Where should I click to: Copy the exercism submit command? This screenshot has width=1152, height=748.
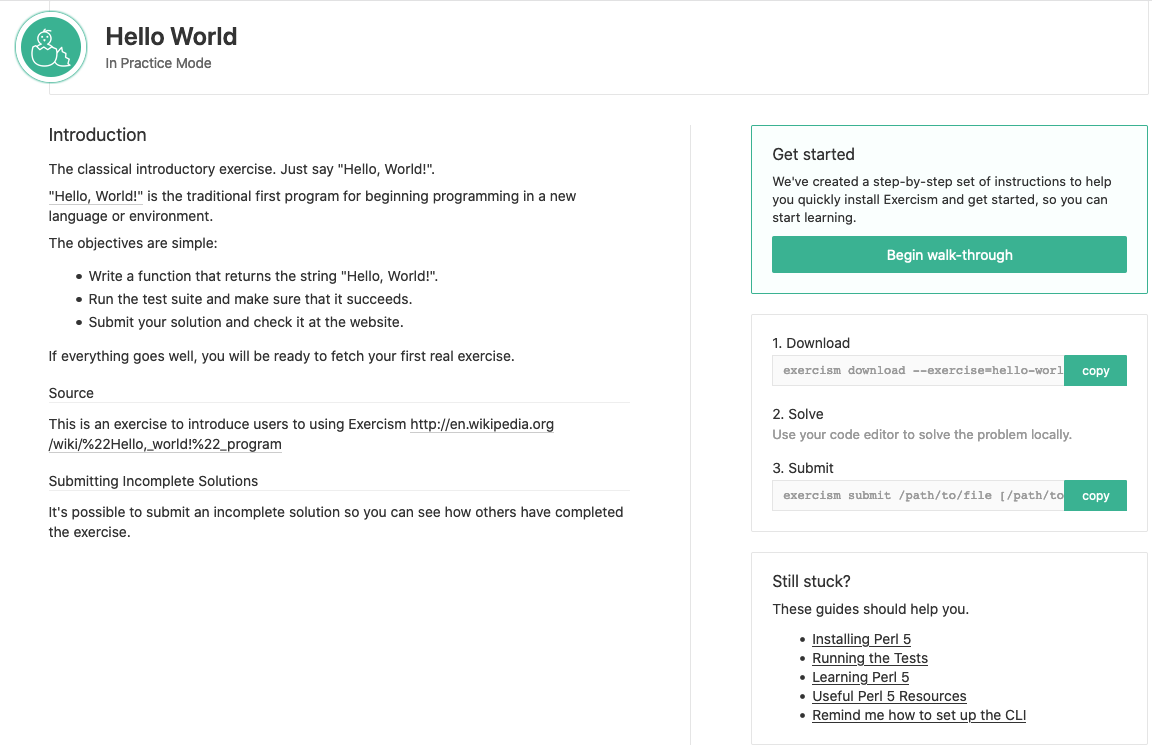[x=1095, y=495]
